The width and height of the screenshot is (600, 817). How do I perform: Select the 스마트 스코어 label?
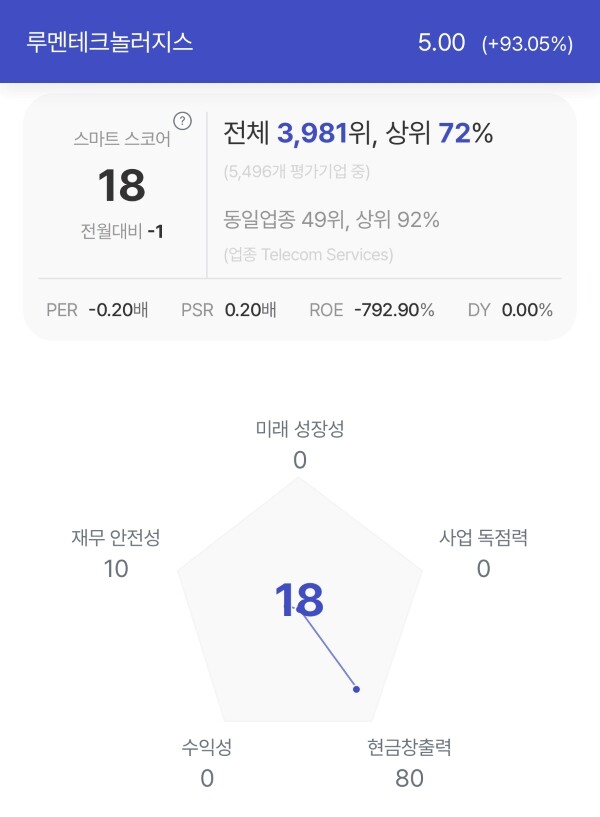click(122, 139)
